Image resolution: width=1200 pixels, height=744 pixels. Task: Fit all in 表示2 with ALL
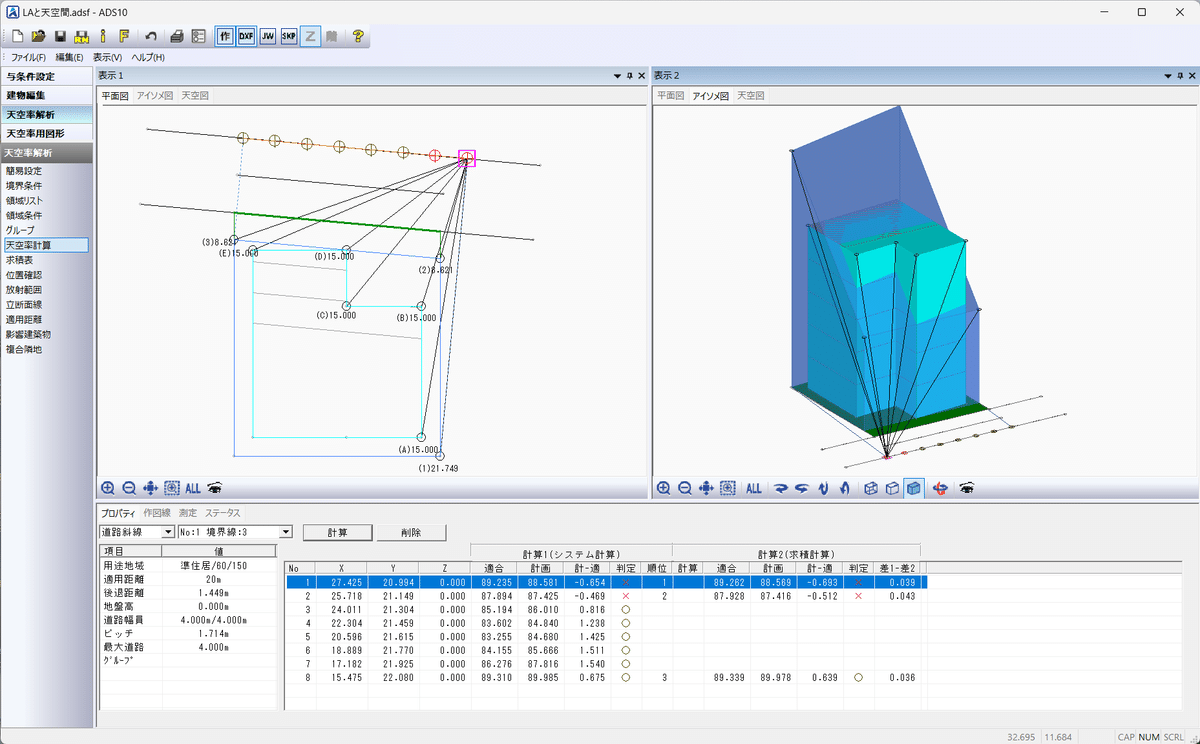[754, 488]
